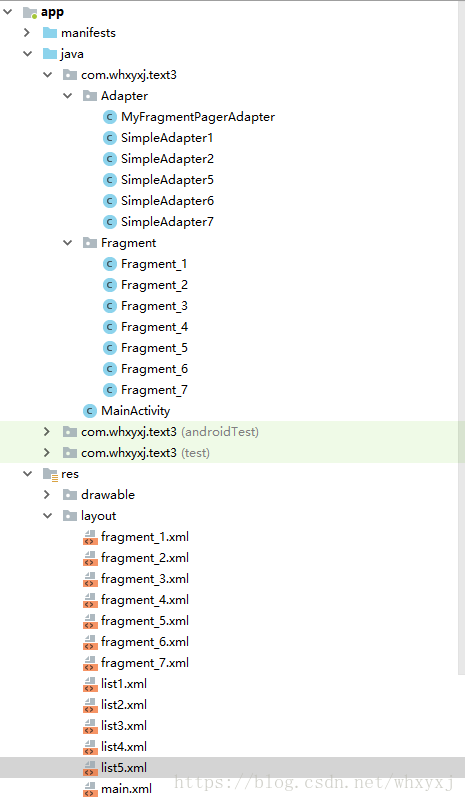Select list2.xml layout file
This screenshot has height=802, width=465.
tap(124, 704)
